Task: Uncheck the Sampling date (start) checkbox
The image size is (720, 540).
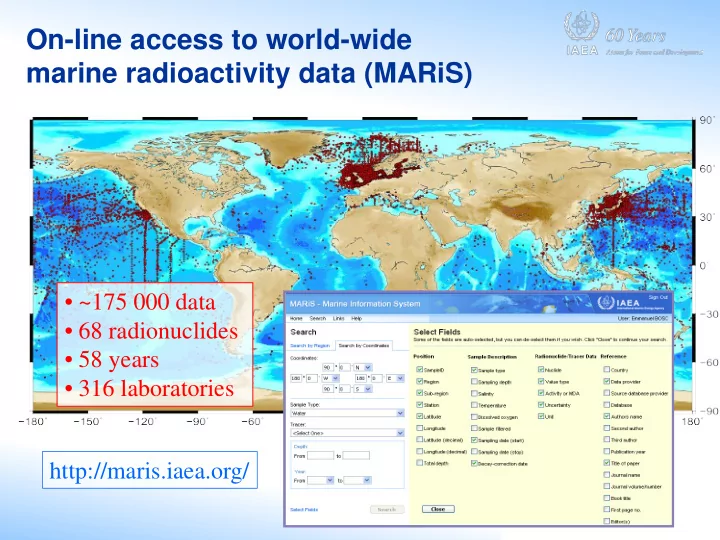Action: pos(474,440)
